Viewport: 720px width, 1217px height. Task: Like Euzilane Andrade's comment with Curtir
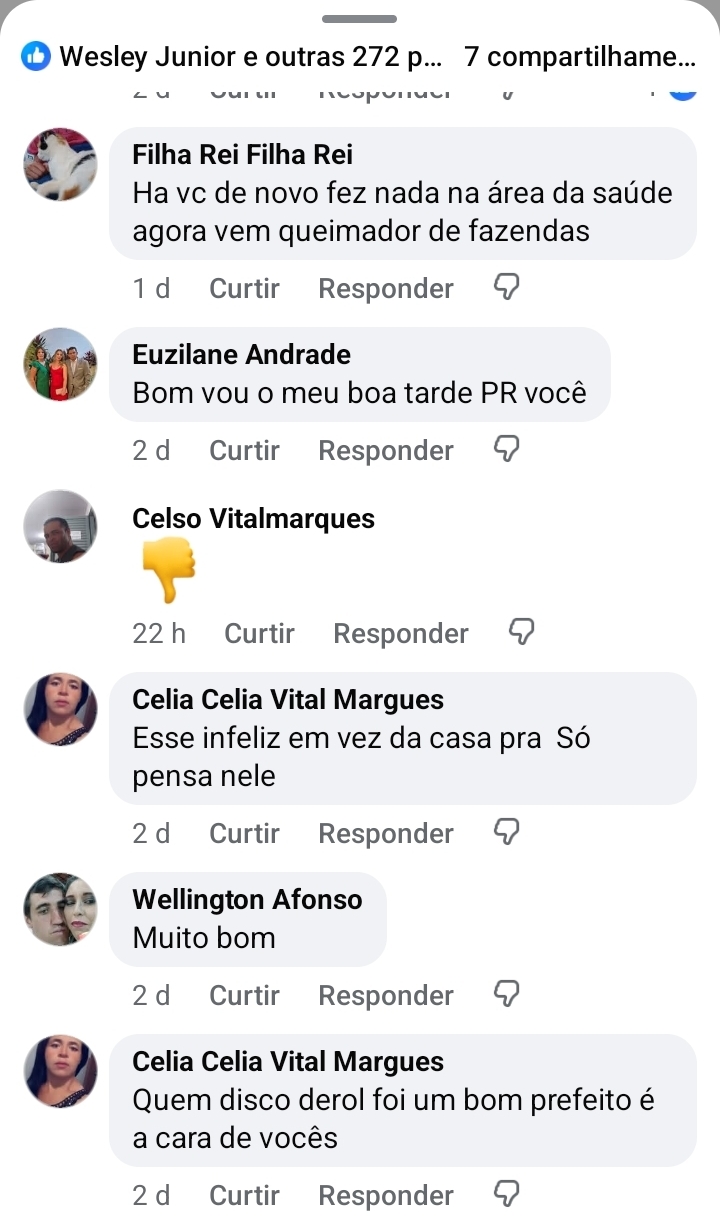[x=244, y=451]
